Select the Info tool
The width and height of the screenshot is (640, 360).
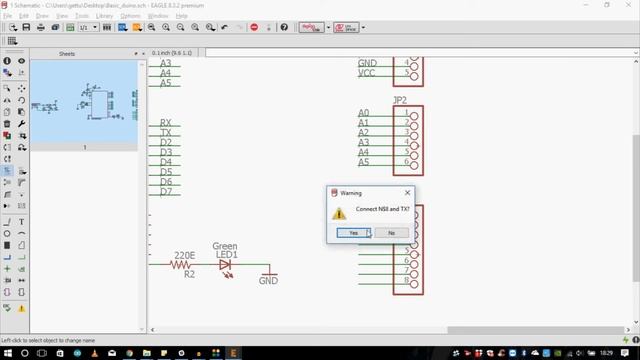click(x=7, y=61)
